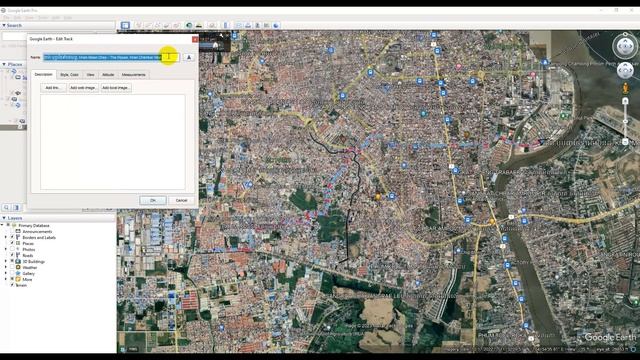Switch to the Altitude tab
640x360 pixels.
point(108,75)
